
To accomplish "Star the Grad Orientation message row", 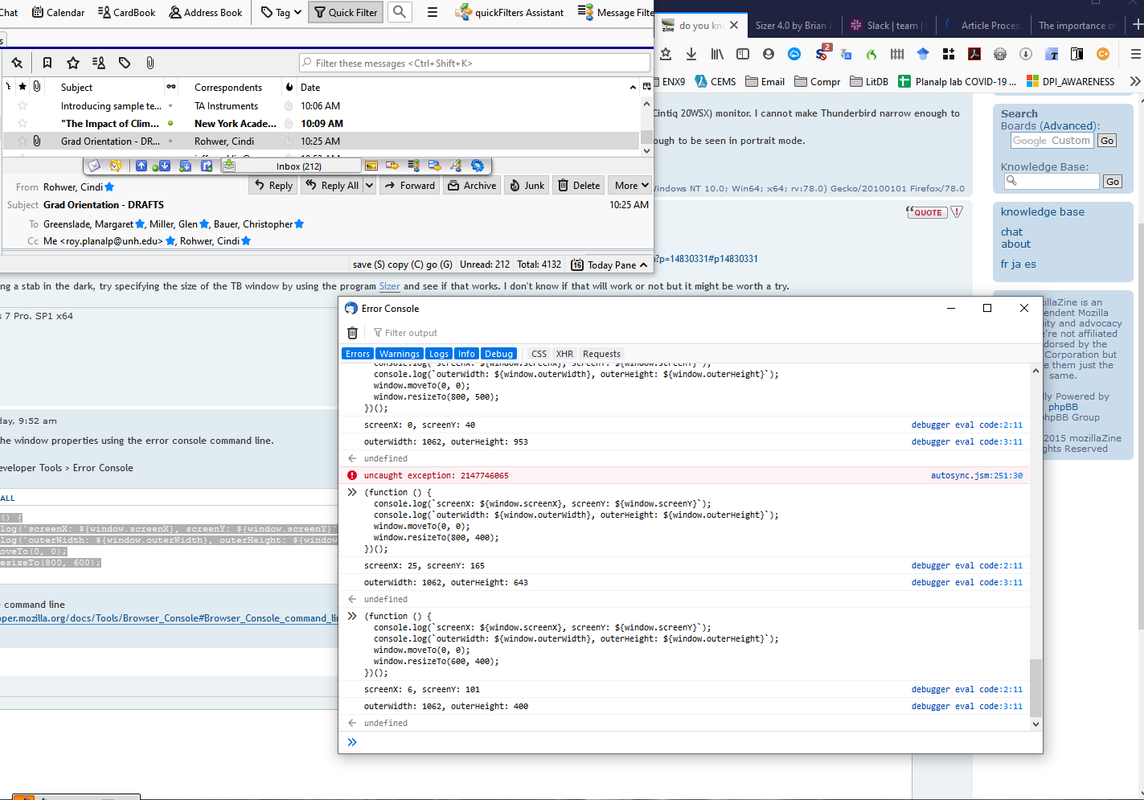I will click(x=23, y=141).
